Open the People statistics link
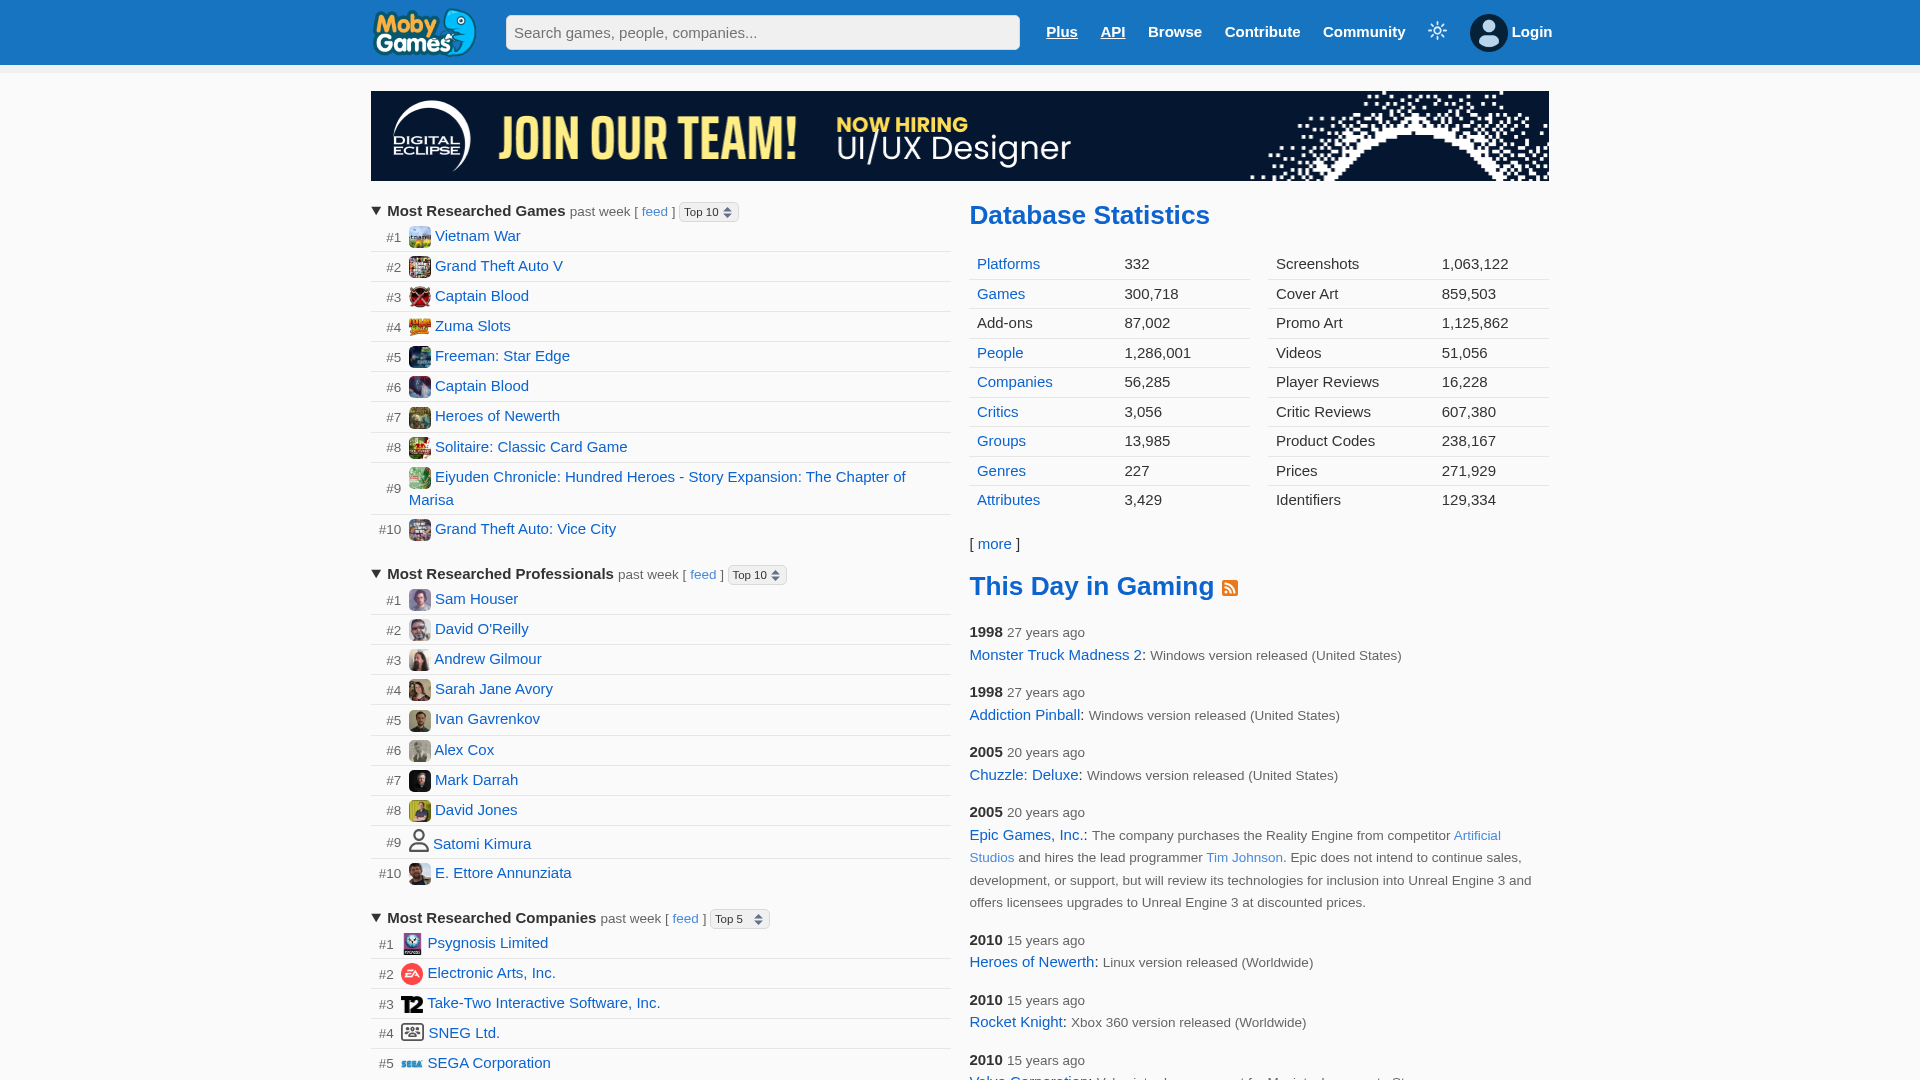 [1000, 353]
